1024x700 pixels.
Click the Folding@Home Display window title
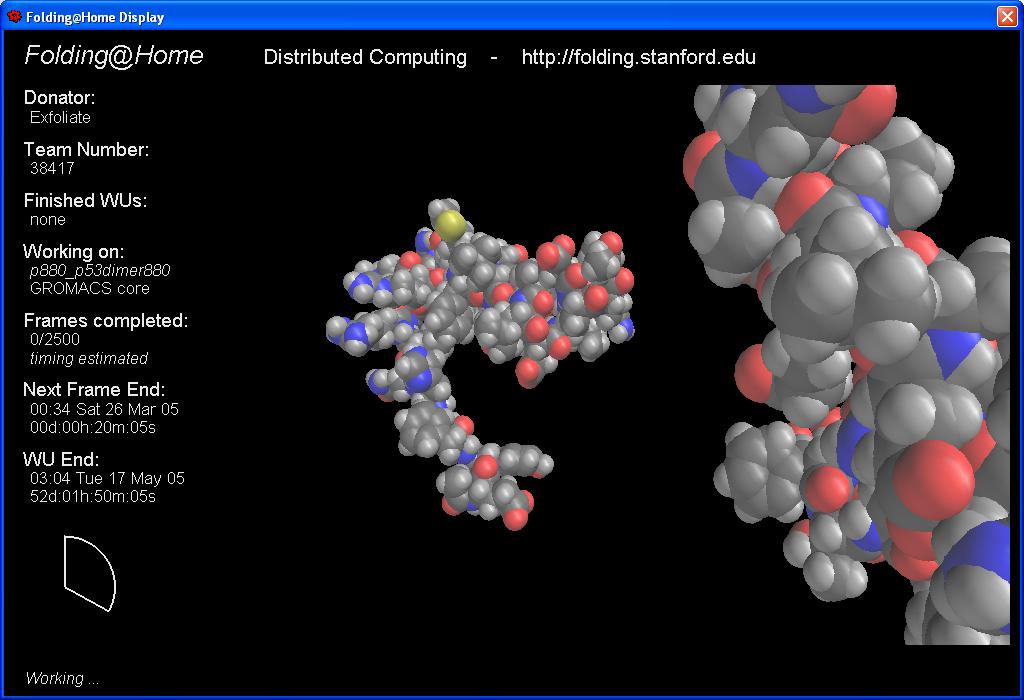tap(95, 17)
